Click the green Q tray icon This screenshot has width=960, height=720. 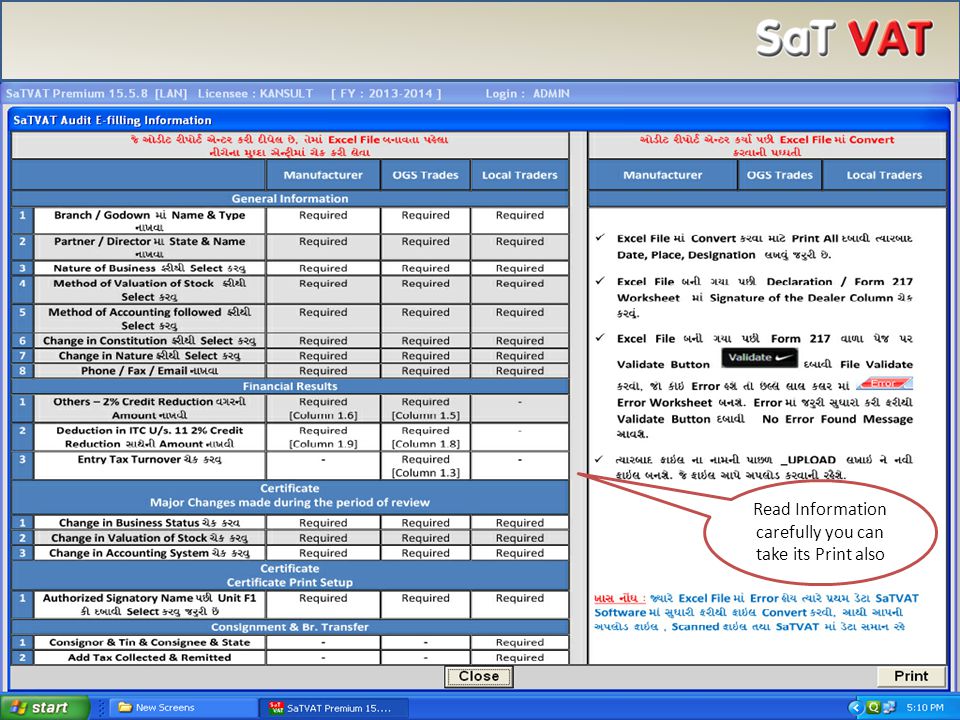872,708
